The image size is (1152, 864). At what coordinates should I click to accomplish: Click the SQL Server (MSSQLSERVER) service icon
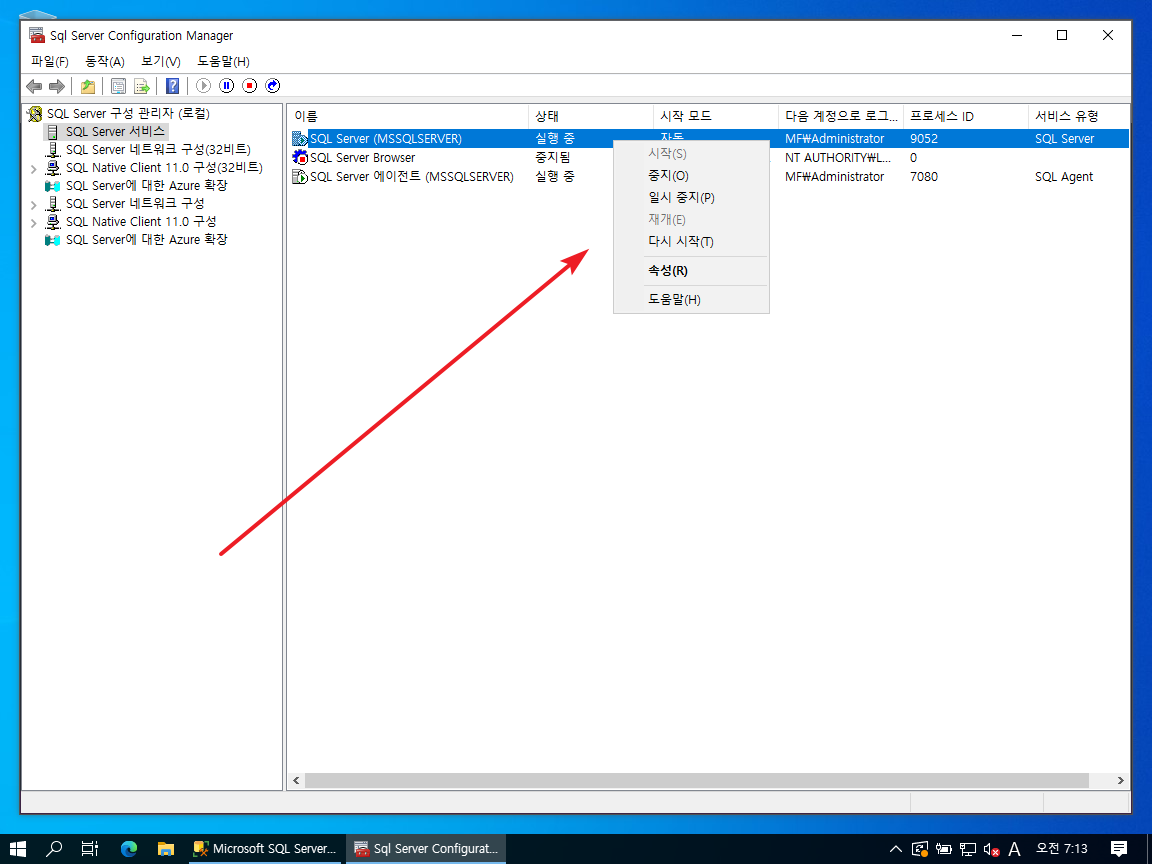(x=300, y=139)
